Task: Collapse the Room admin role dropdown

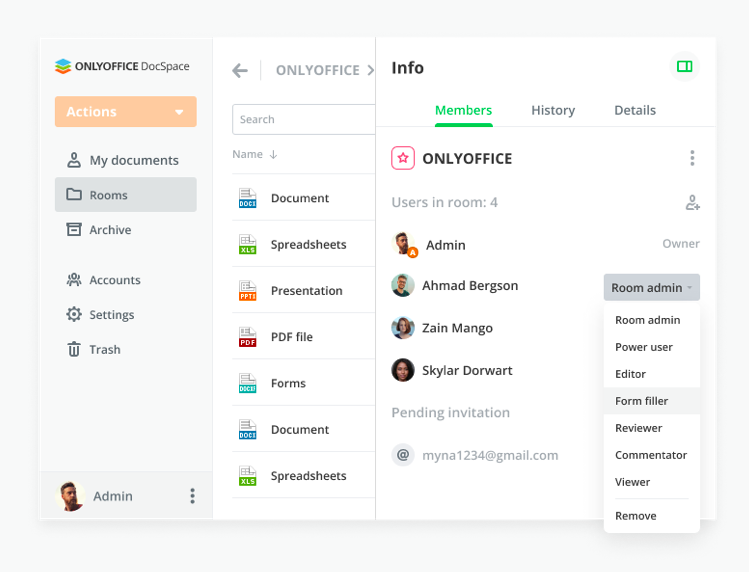Action: (652, 287)
